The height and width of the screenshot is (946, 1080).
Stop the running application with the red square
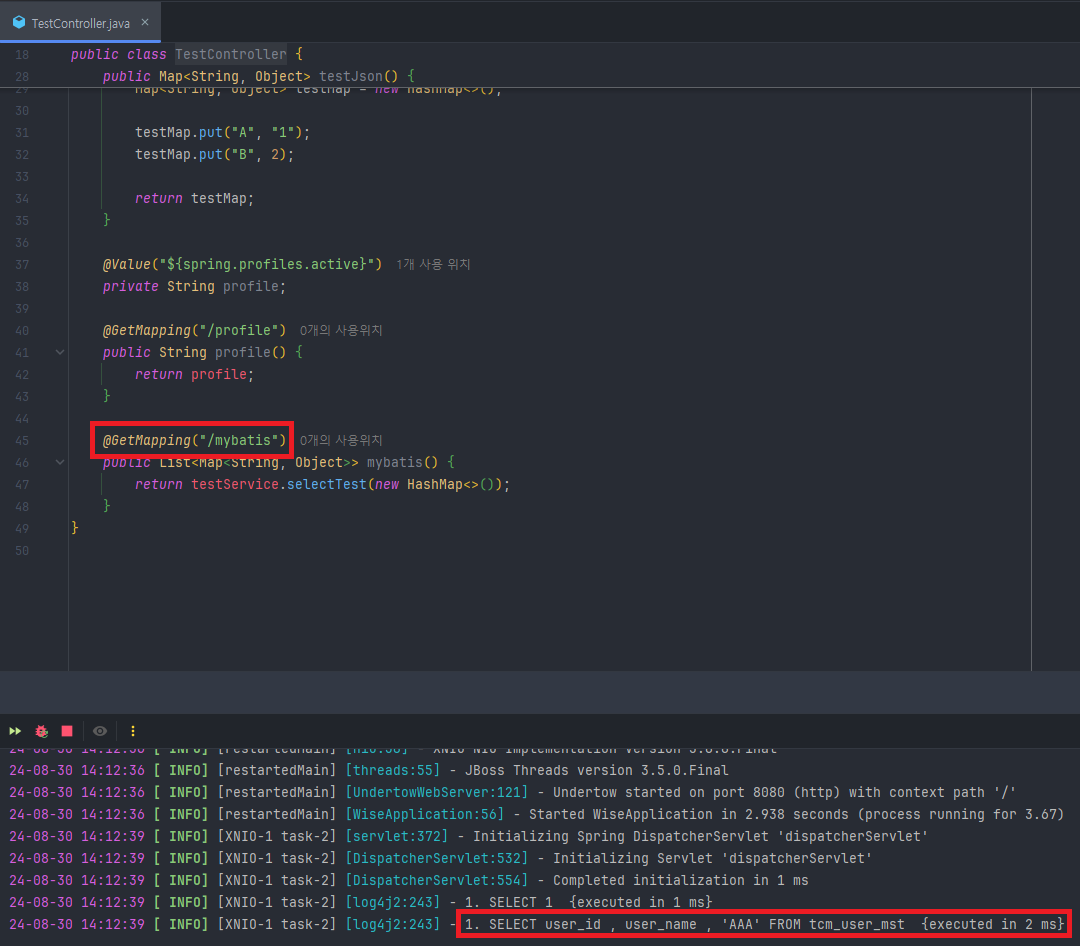(x=67, y=731)
